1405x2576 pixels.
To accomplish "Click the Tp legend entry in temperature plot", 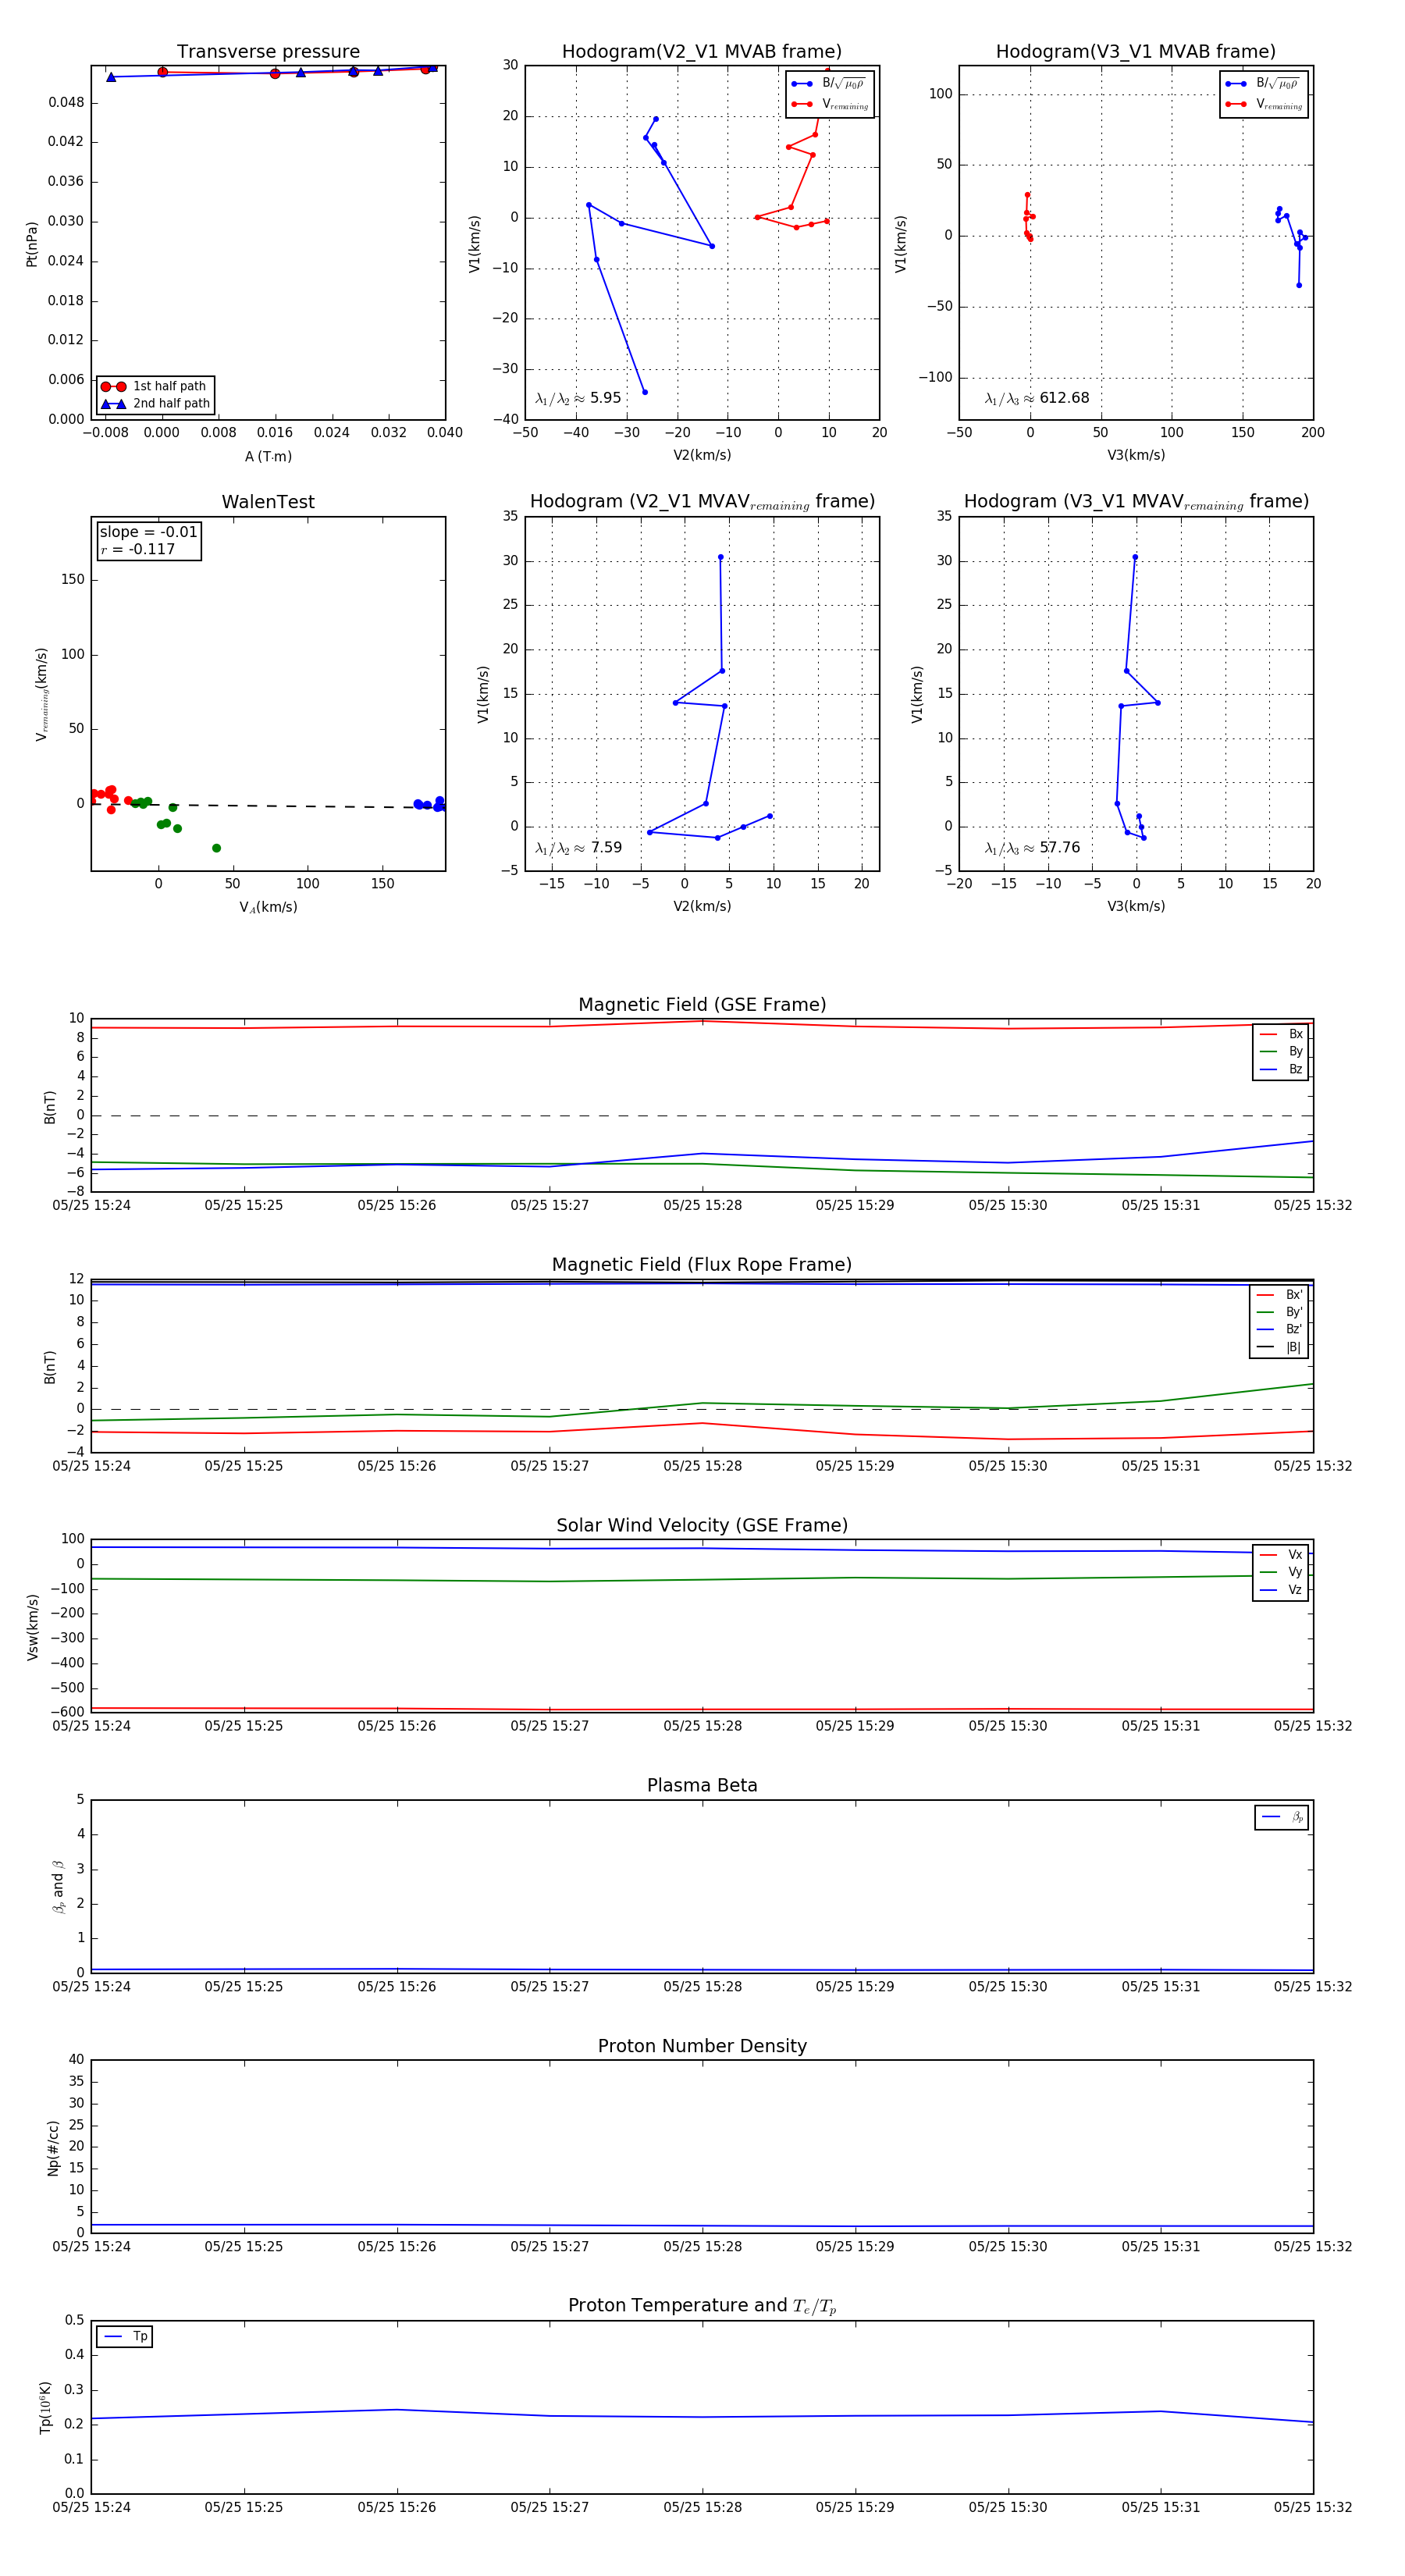I will point(125,2337).
